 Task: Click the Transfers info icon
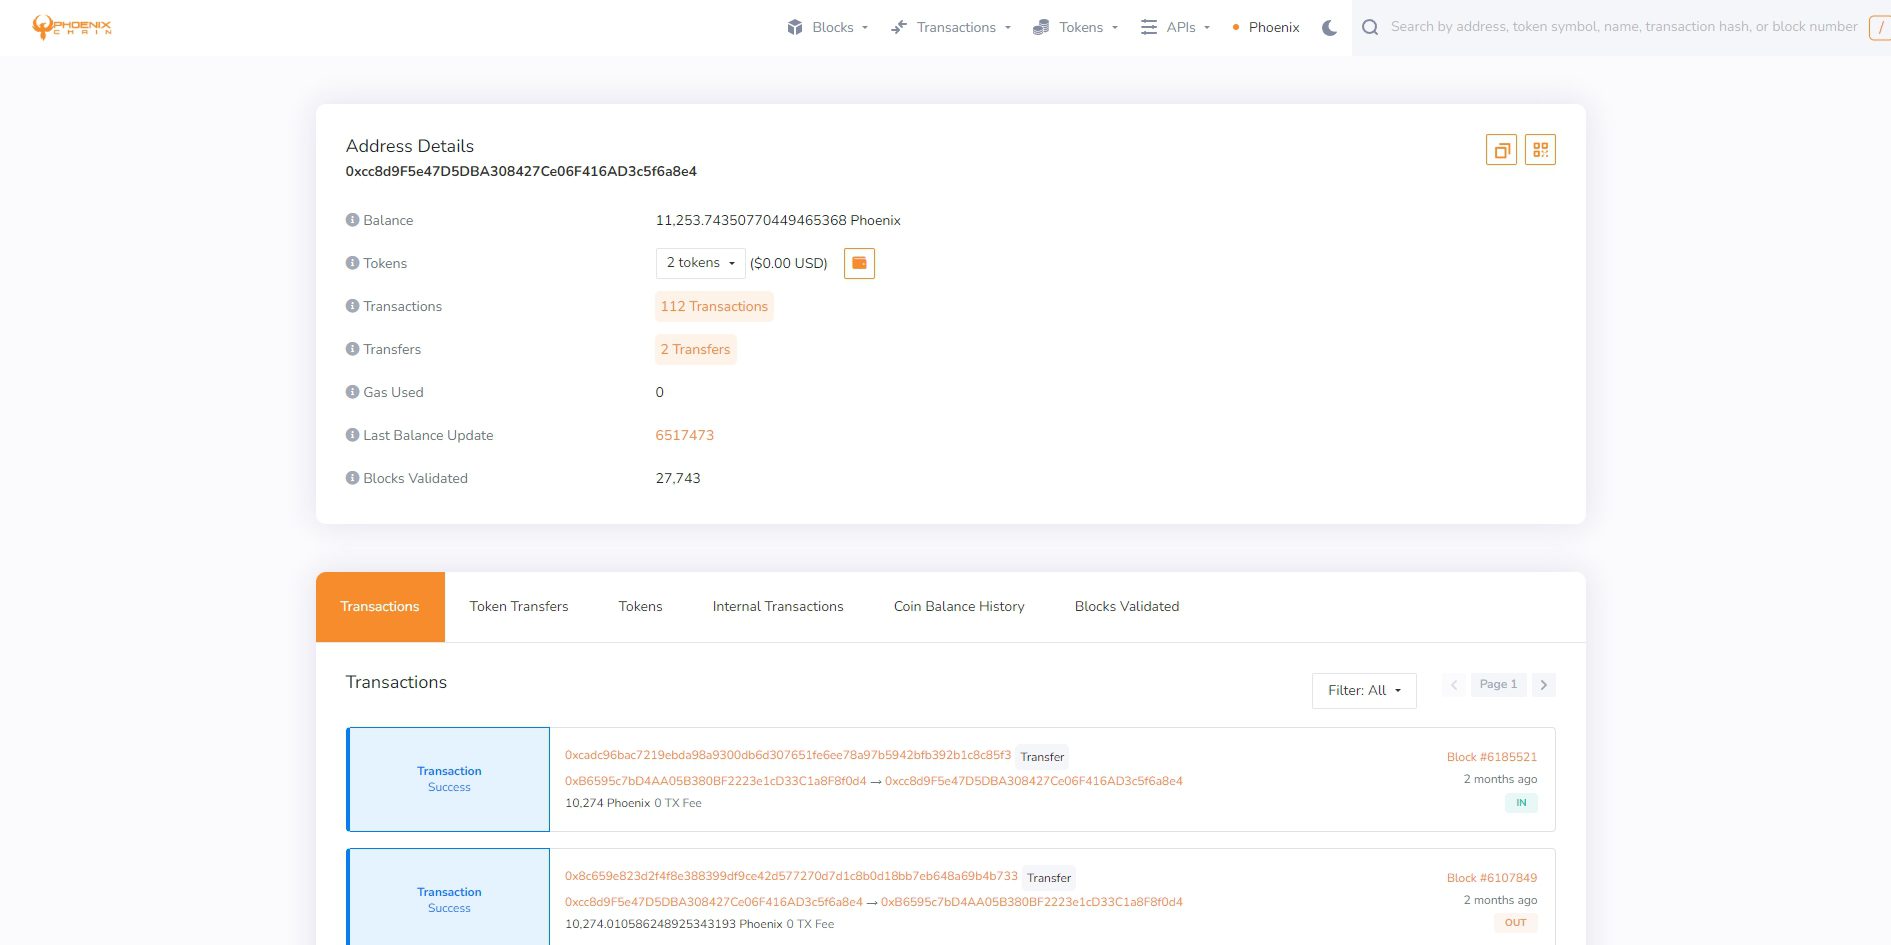coord(352,349)
